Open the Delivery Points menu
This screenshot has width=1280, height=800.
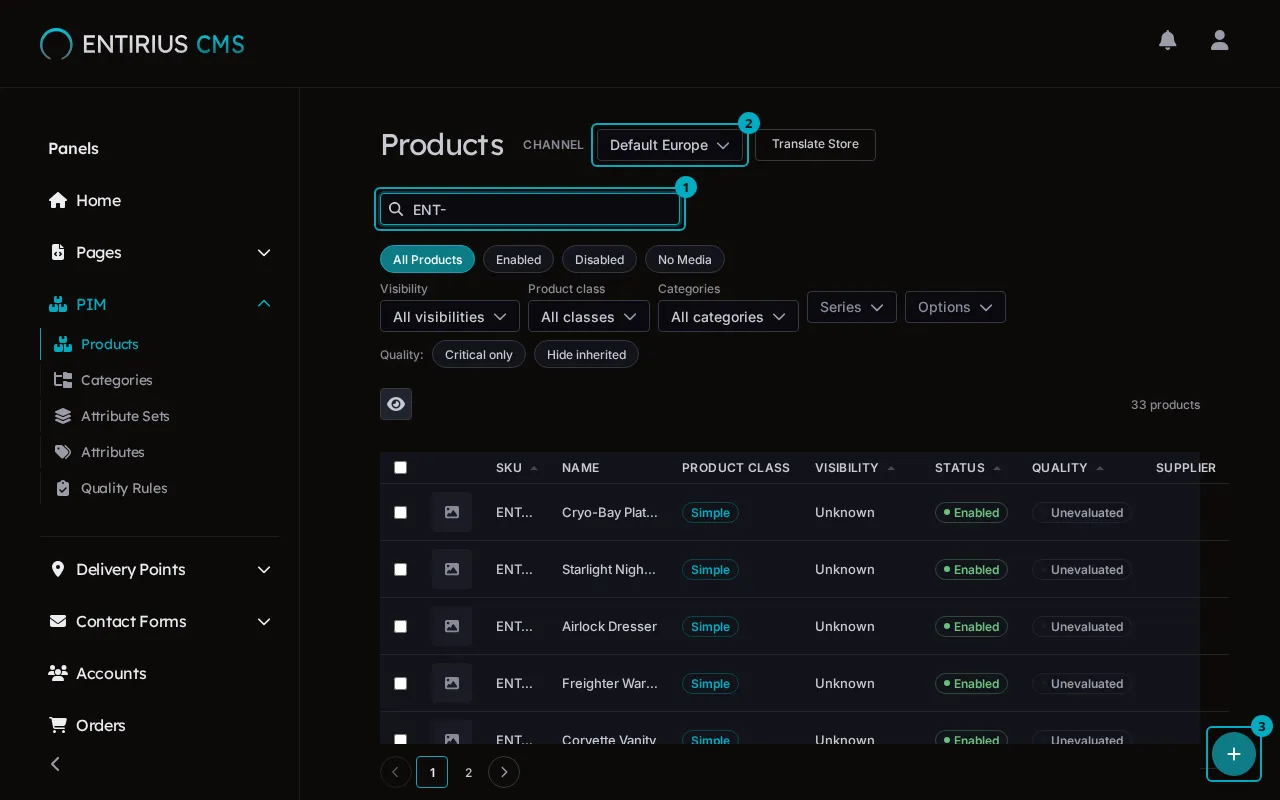pyautogui.click(x=130, y=569)
